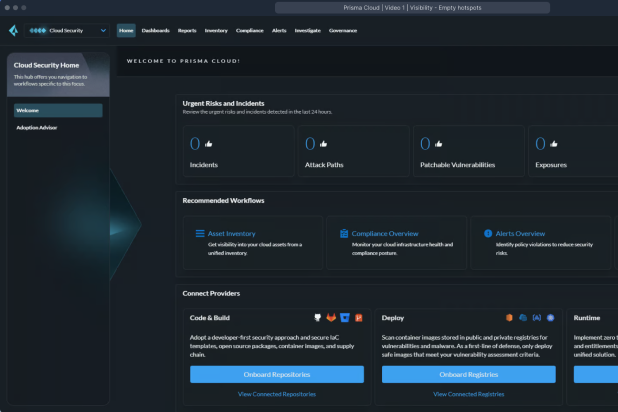Select Welcome in the sidebar

click(x=58, y=110)
